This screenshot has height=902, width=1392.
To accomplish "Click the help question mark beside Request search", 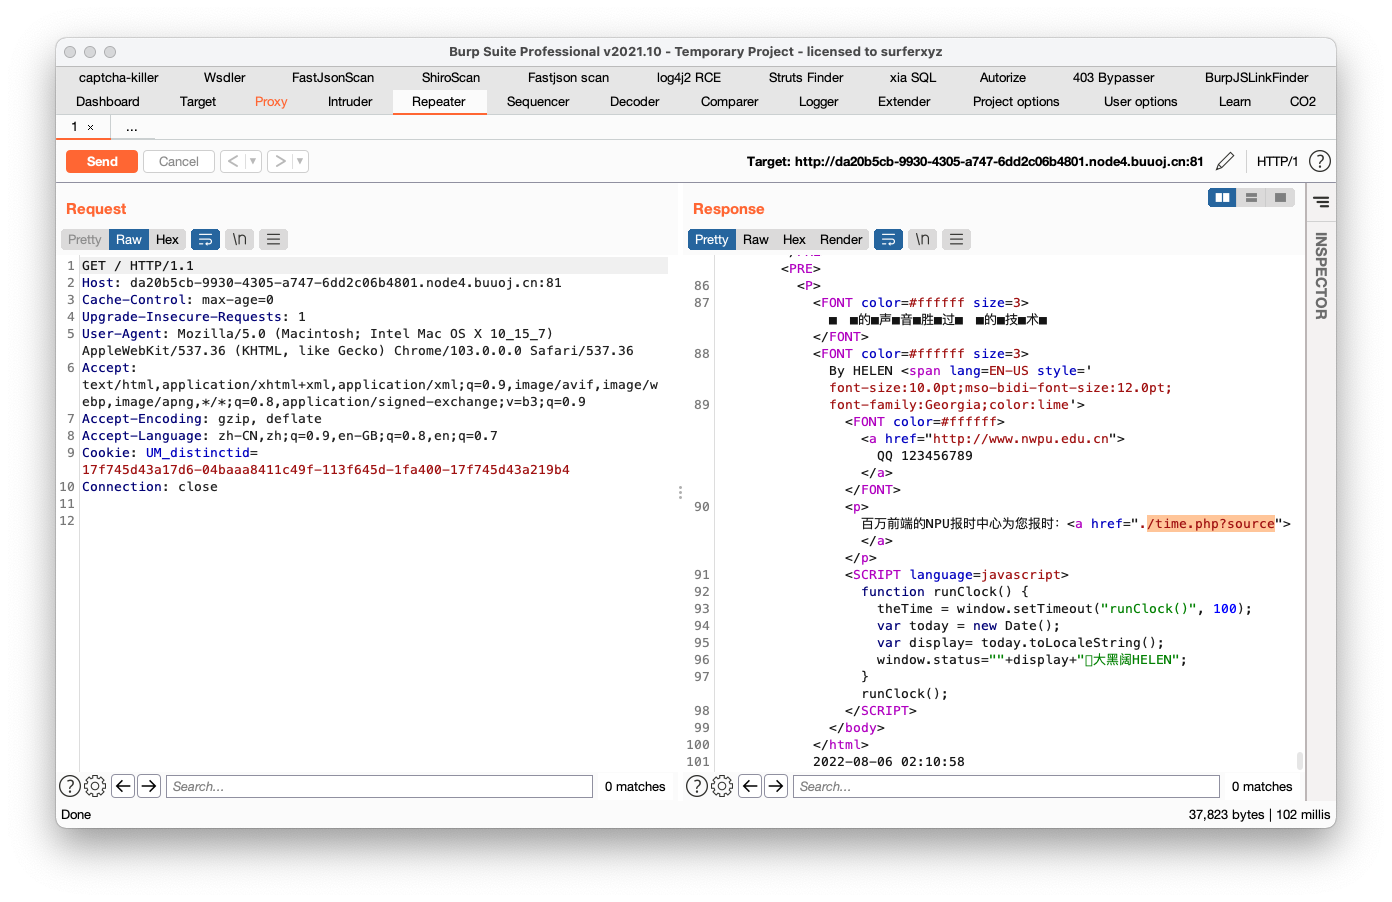I will 69,786.
